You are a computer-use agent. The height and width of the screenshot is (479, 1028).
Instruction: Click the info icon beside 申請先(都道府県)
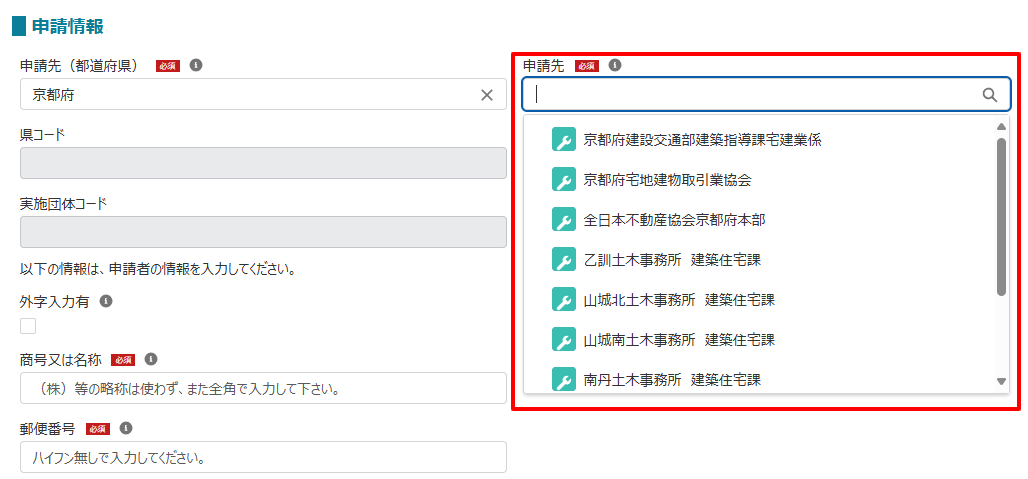[x=196, y=65]
